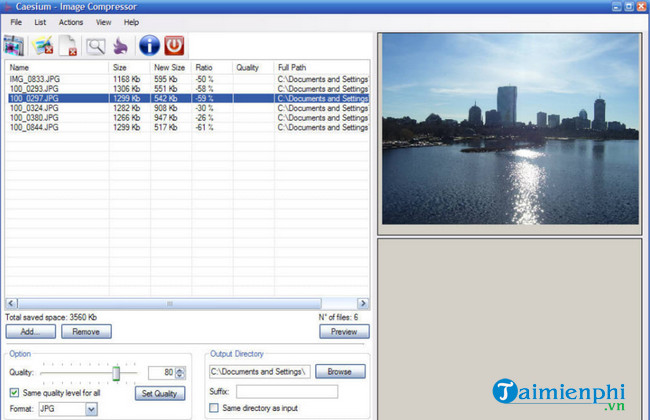Click the Full Path column header

click(322, 68)
